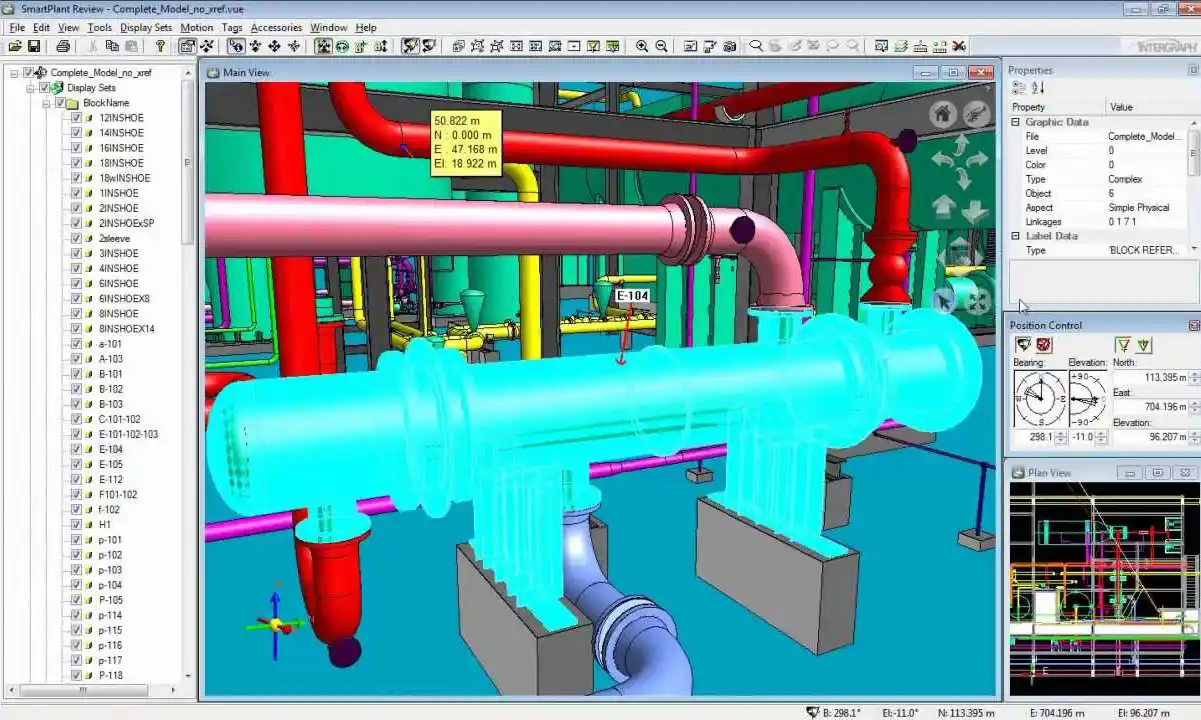This screenshot has height=720, width=1201.
Task: Collapse the Label Data section in Properties
Action: pyautogui.click(x=1014, y=235)
